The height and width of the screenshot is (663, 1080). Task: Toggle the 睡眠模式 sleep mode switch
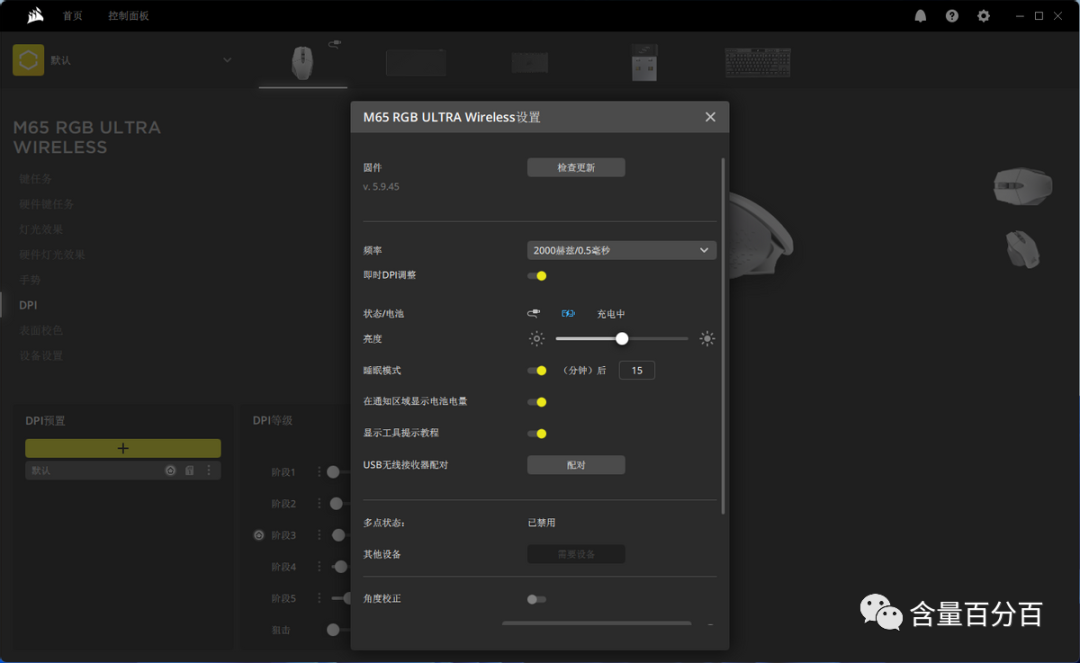coord(537,370)
